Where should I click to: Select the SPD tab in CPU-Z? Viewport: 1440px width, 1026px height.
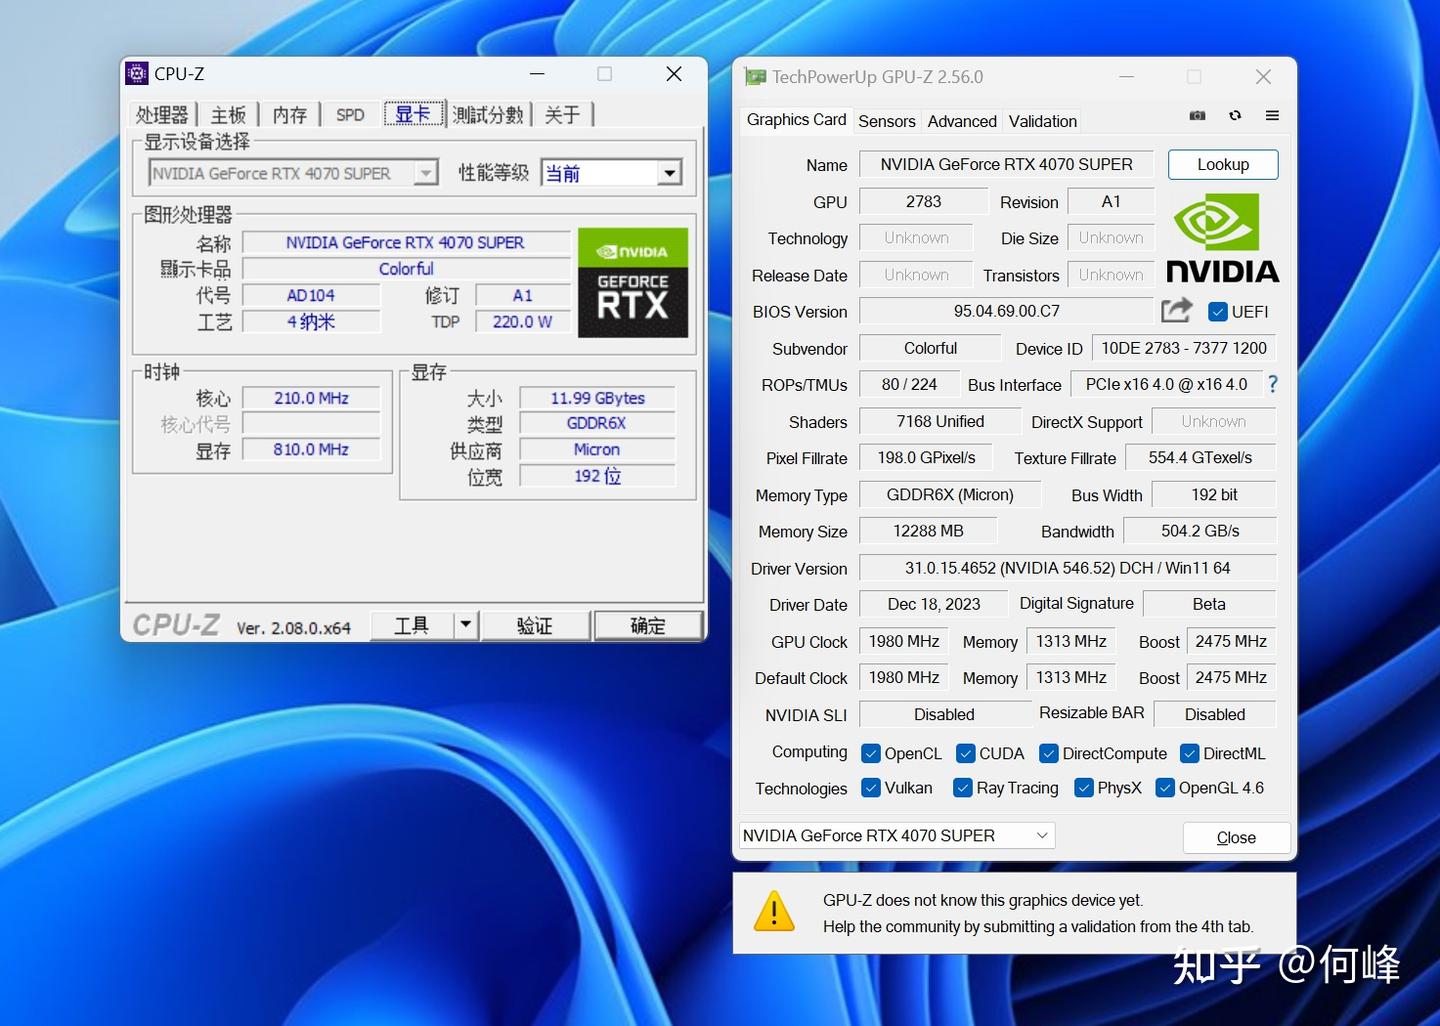(x=349, y=114)
